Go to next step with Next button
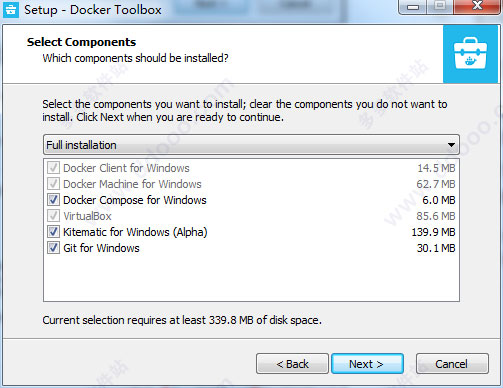The height and width of the screenshot is (388, 503). pos(367,364)
